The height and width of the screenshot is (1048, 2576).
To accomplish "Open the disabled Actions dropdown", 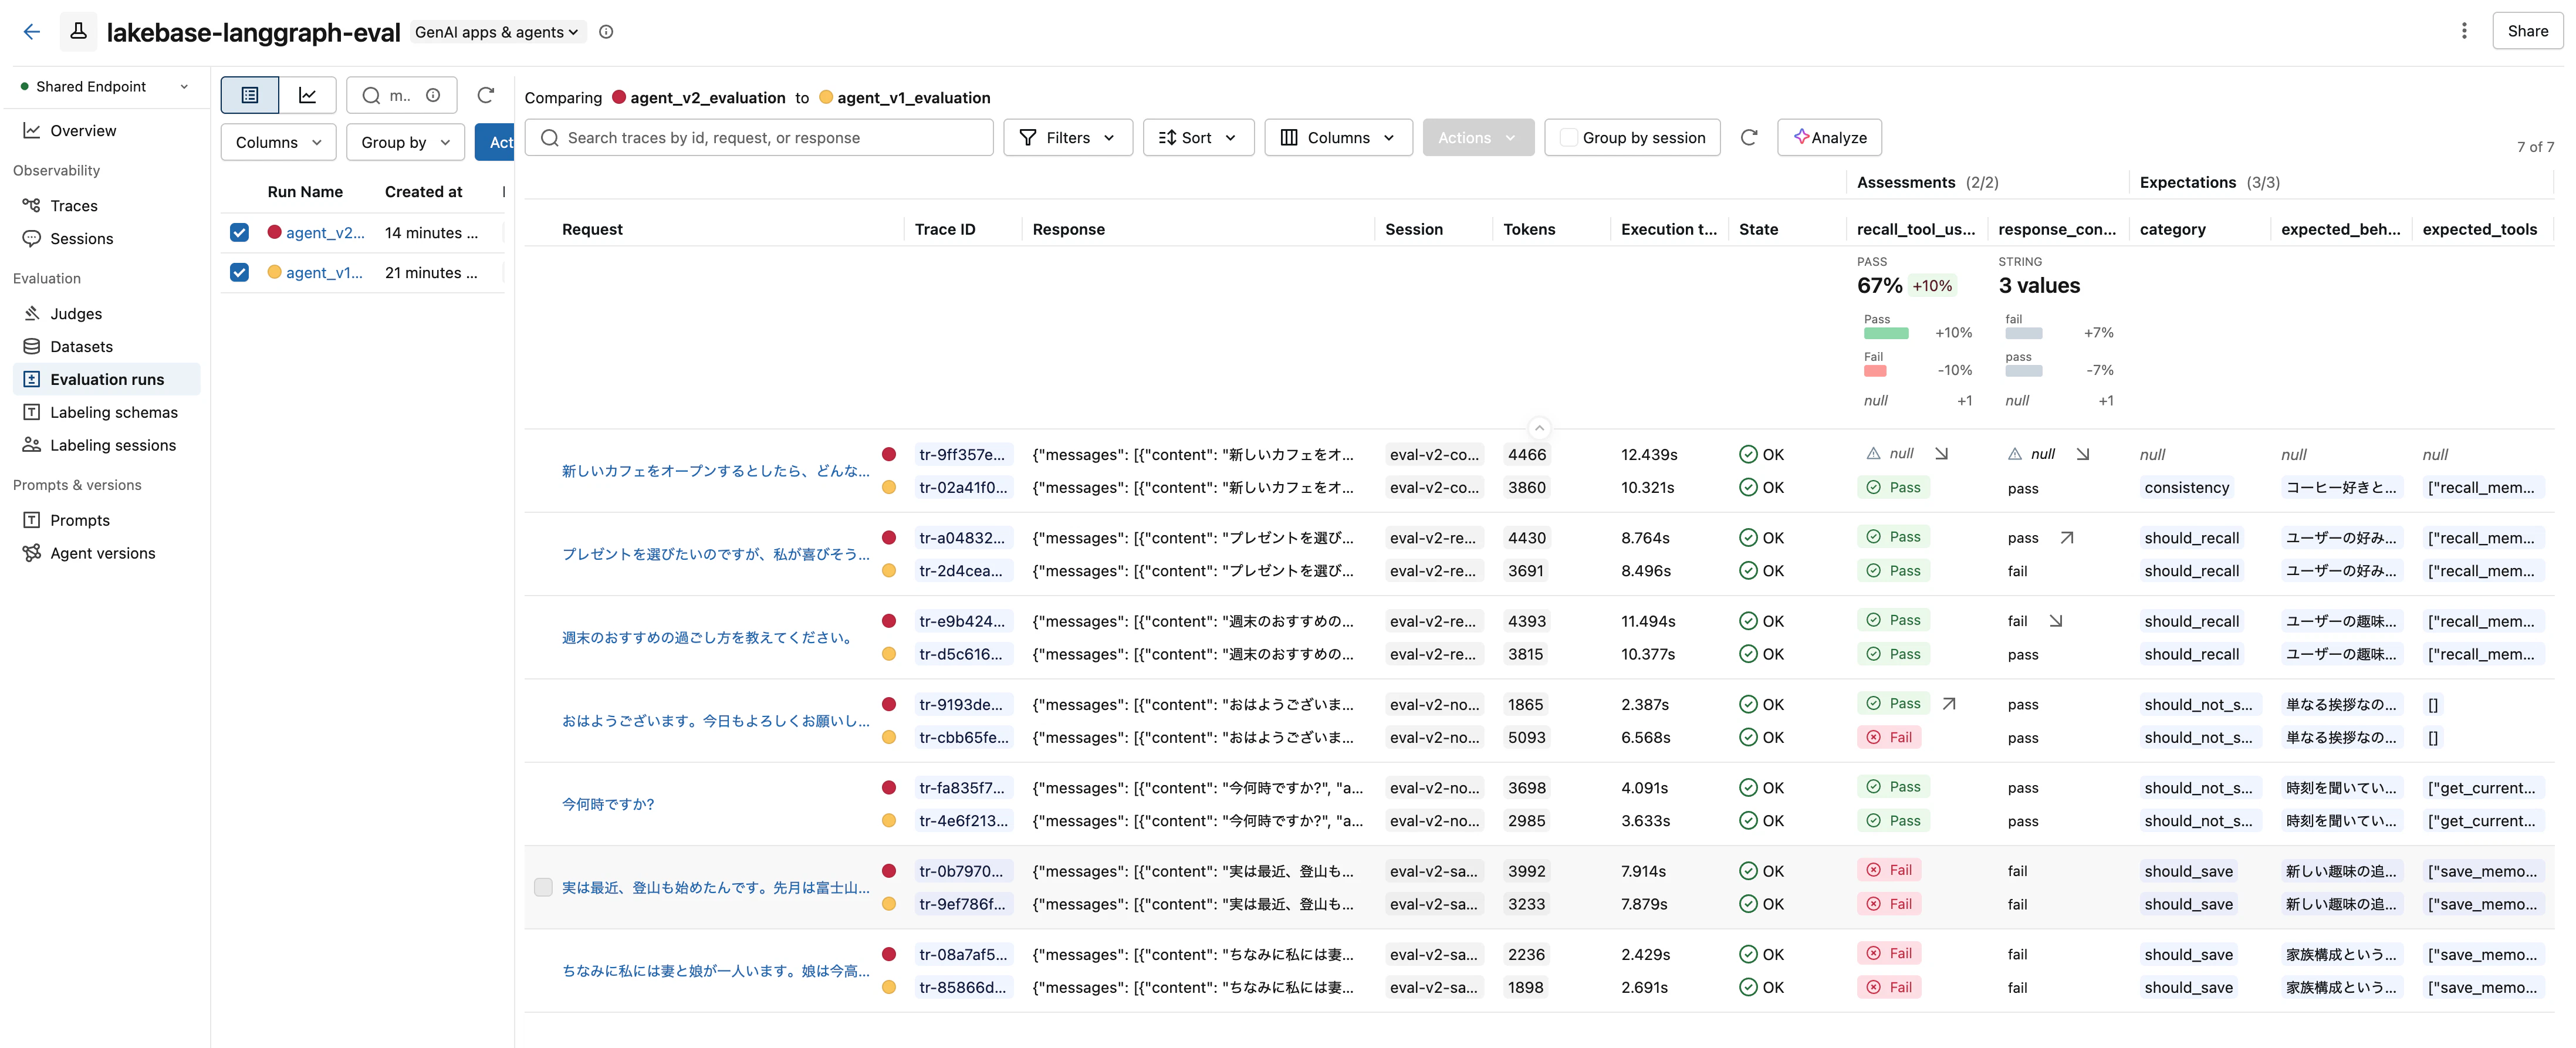I will pos(1478,138).
